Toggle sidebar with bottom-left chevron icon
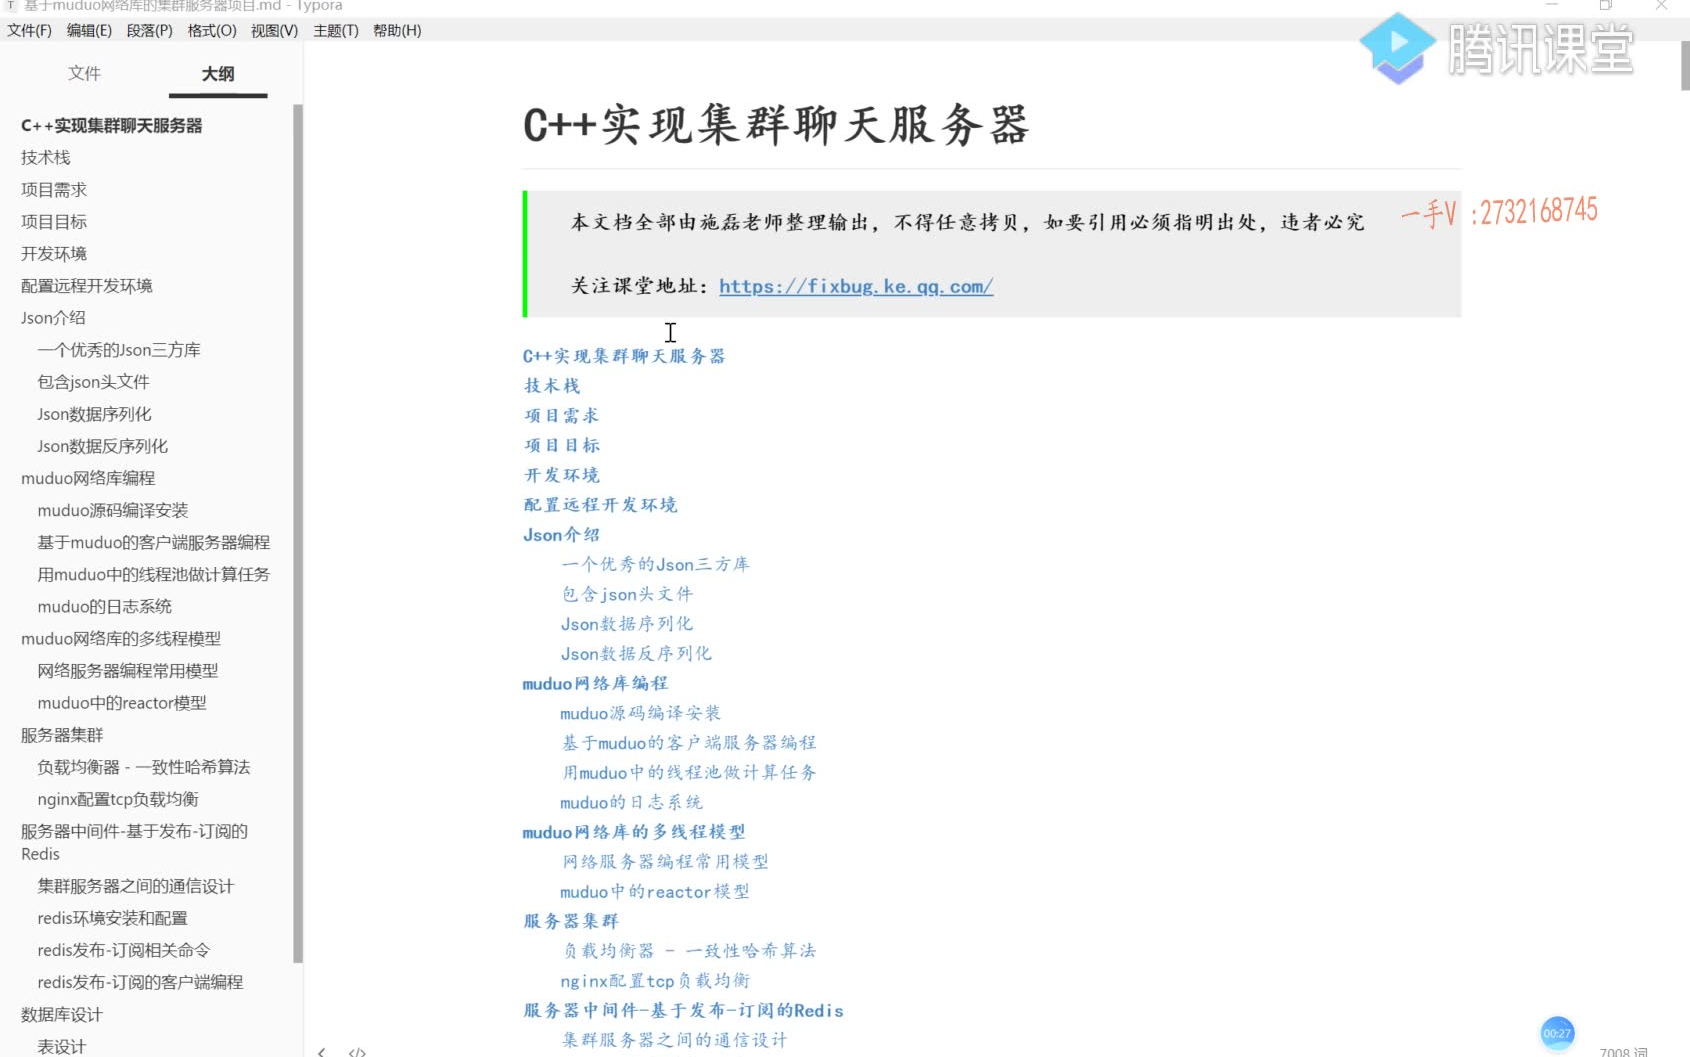 tap(321, 1051)
